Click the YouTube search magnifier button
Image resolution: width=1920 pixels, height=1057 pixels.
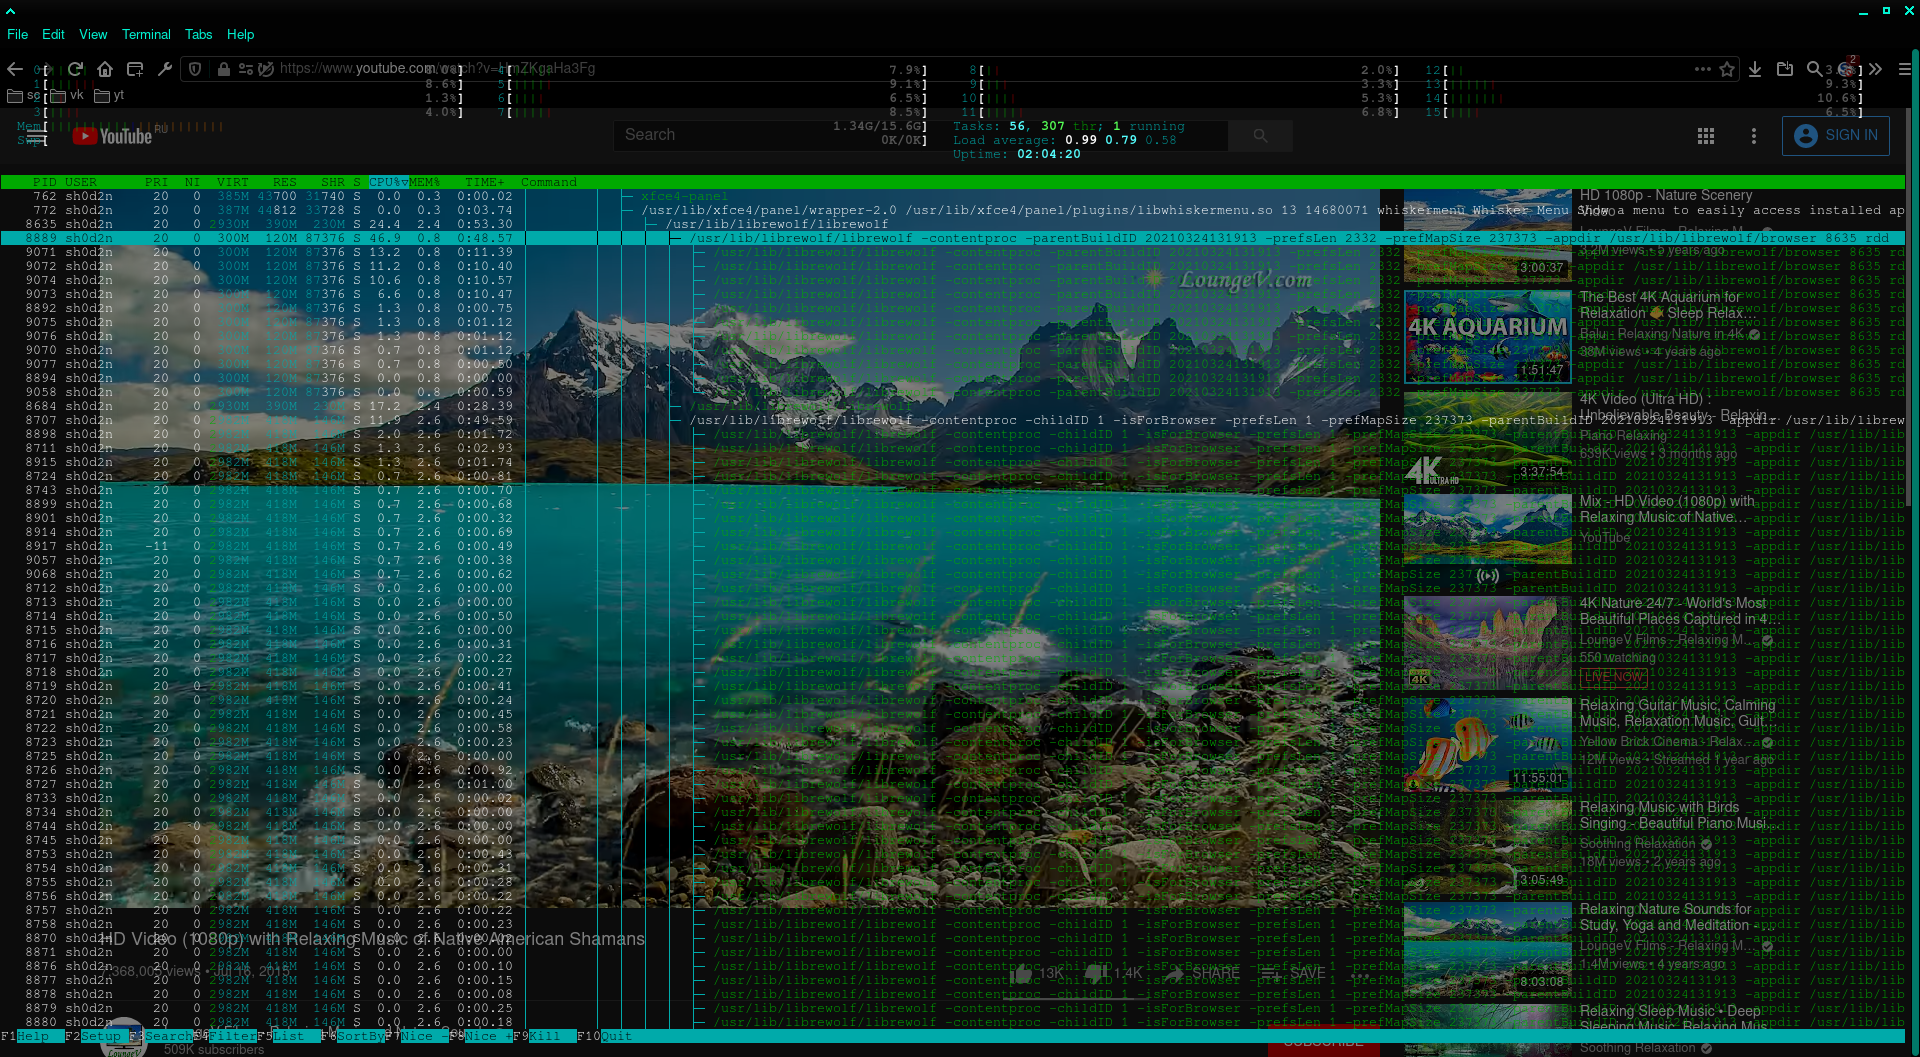point(1260,135)
